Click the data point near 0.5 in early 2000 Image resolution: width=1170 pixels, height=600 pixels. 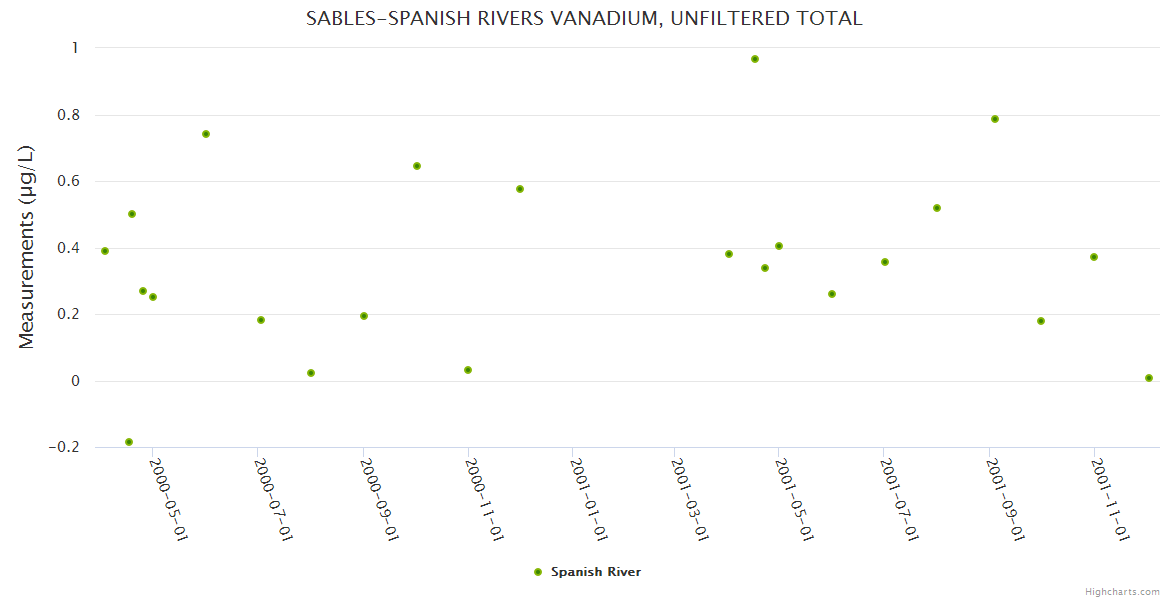click(132, 214)
